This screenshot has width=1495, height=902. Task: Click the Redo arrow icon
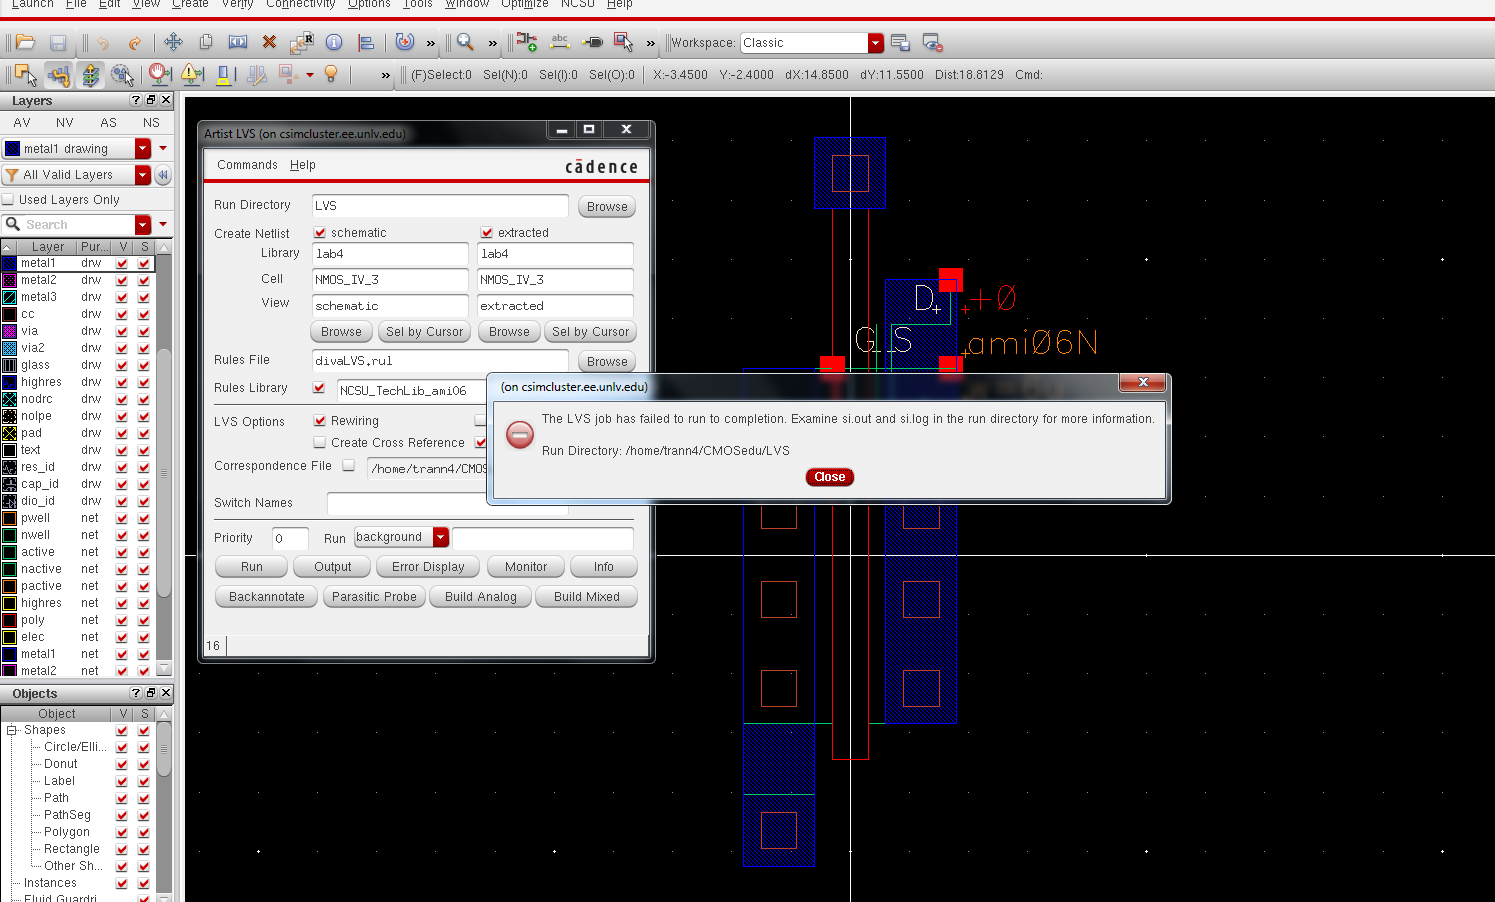(x=134, y=42)
